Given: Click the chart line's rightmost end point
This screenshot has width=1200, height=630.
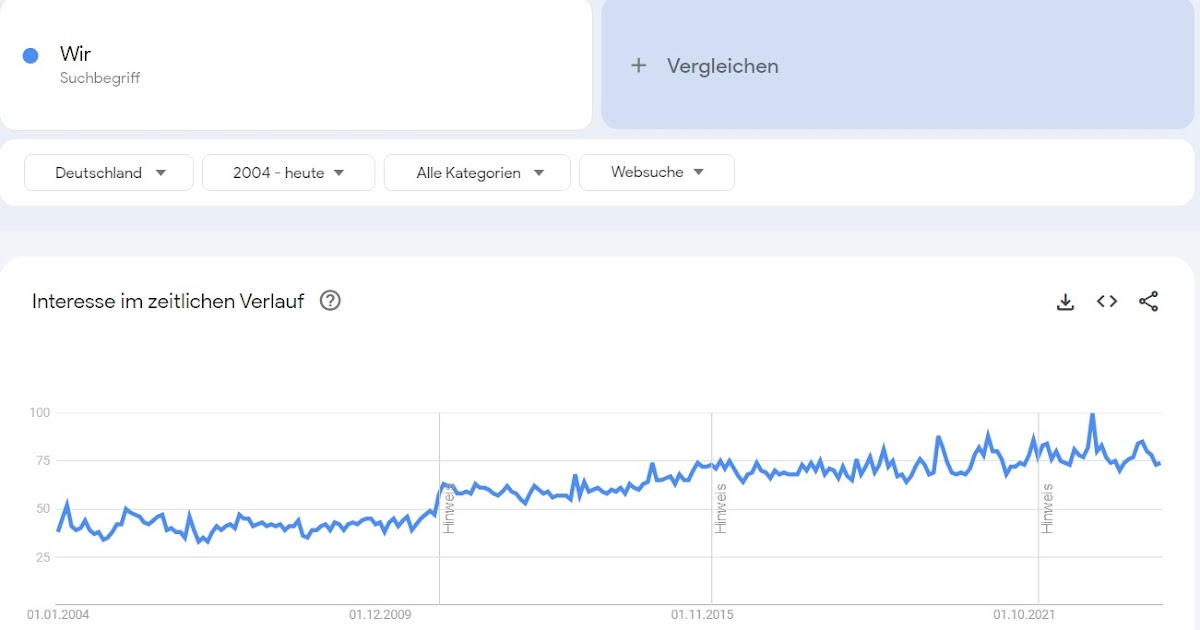Looking at the screenshot, I should coord(1160,463).
